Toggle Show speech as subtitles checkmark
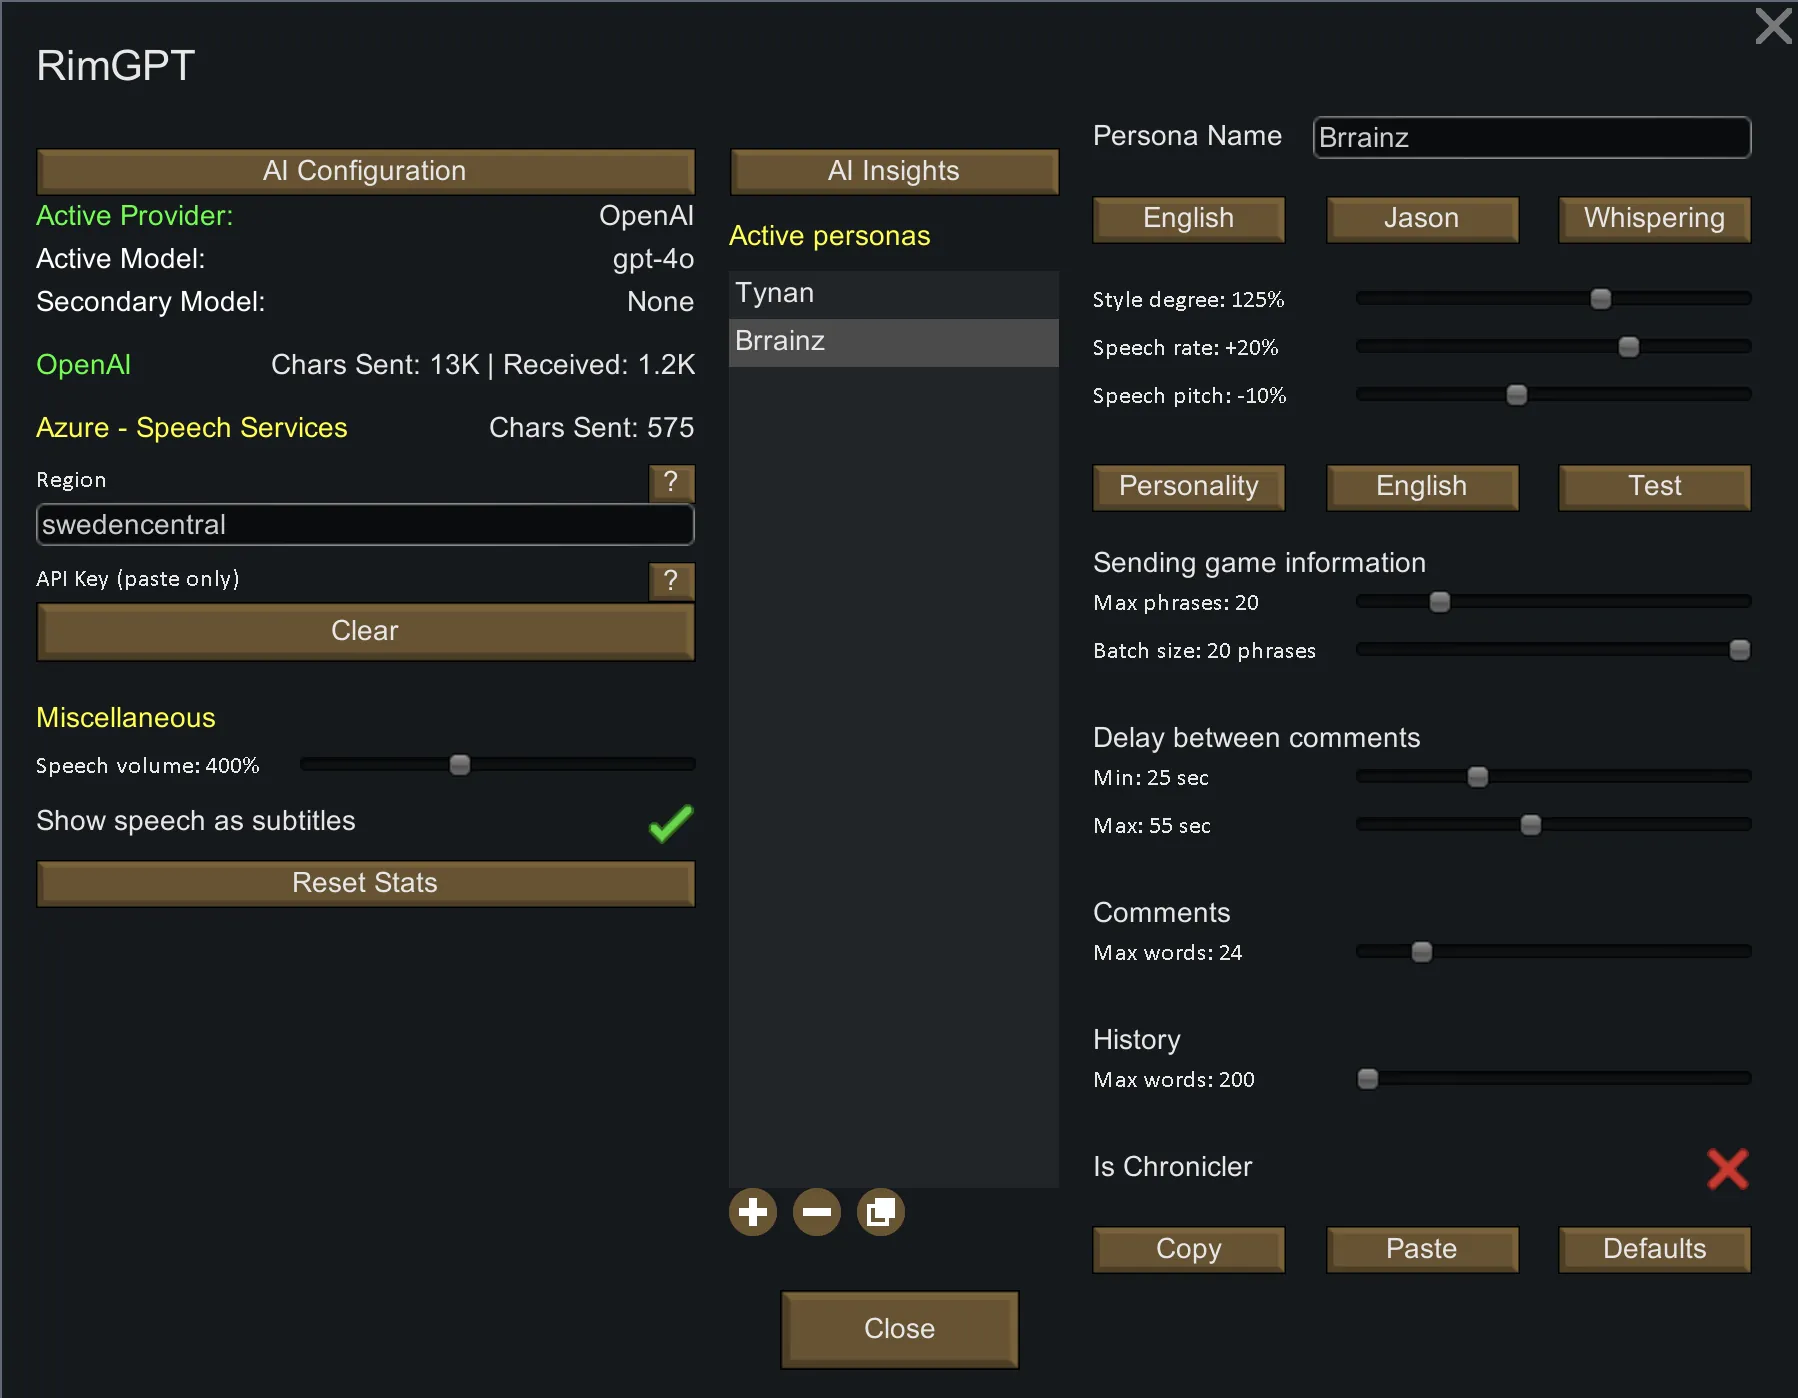 click(670, 823)
